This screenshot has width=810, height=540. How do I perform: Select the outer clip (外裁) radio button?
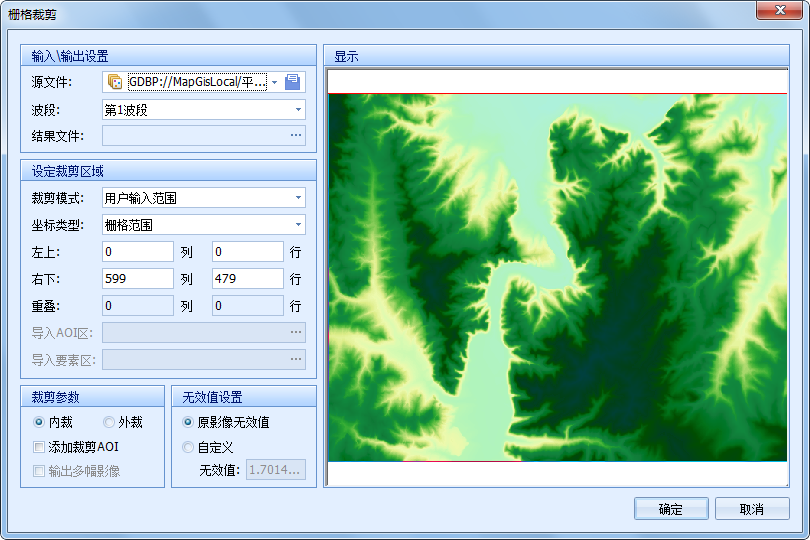pyautogui.click(x=109, y=423)
